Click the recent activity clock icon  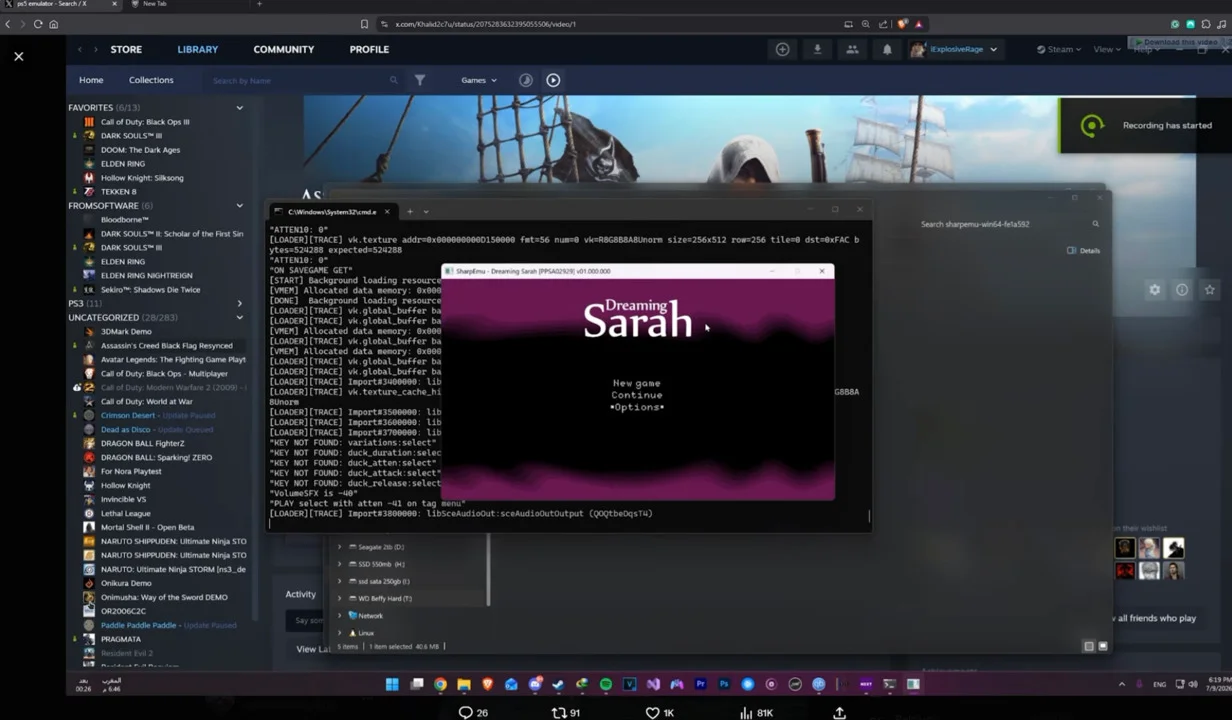click(x=526, y=80)
